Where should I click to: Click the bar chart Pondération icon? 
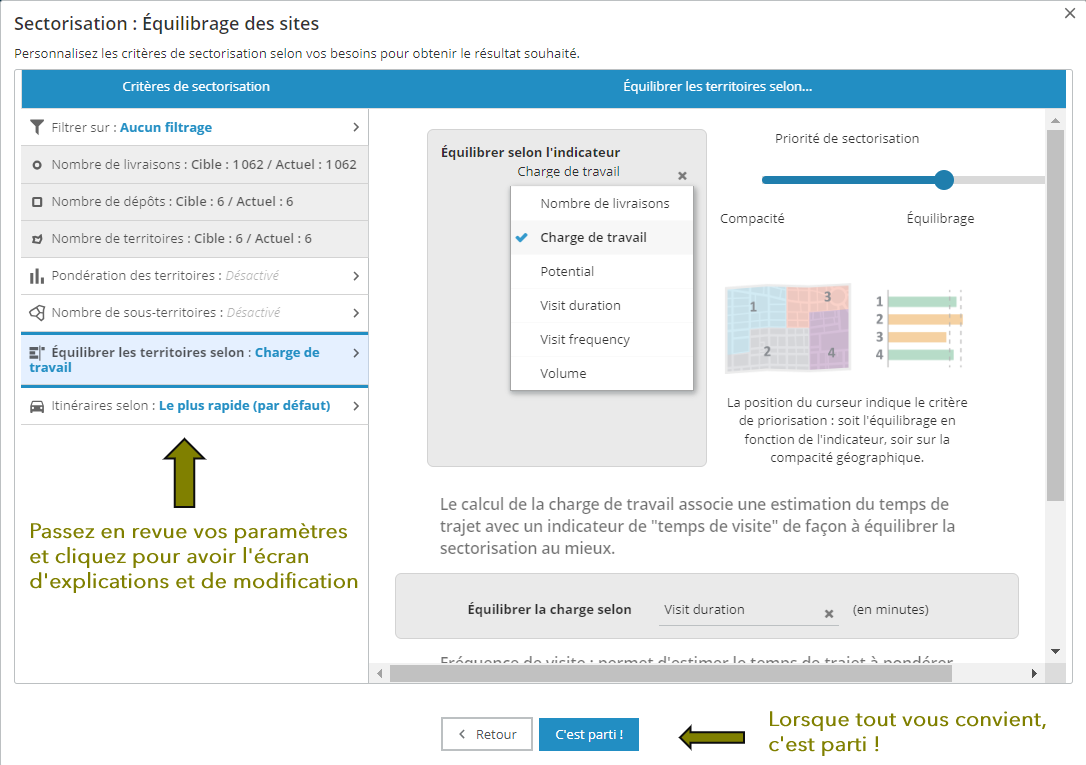point(37,276)
